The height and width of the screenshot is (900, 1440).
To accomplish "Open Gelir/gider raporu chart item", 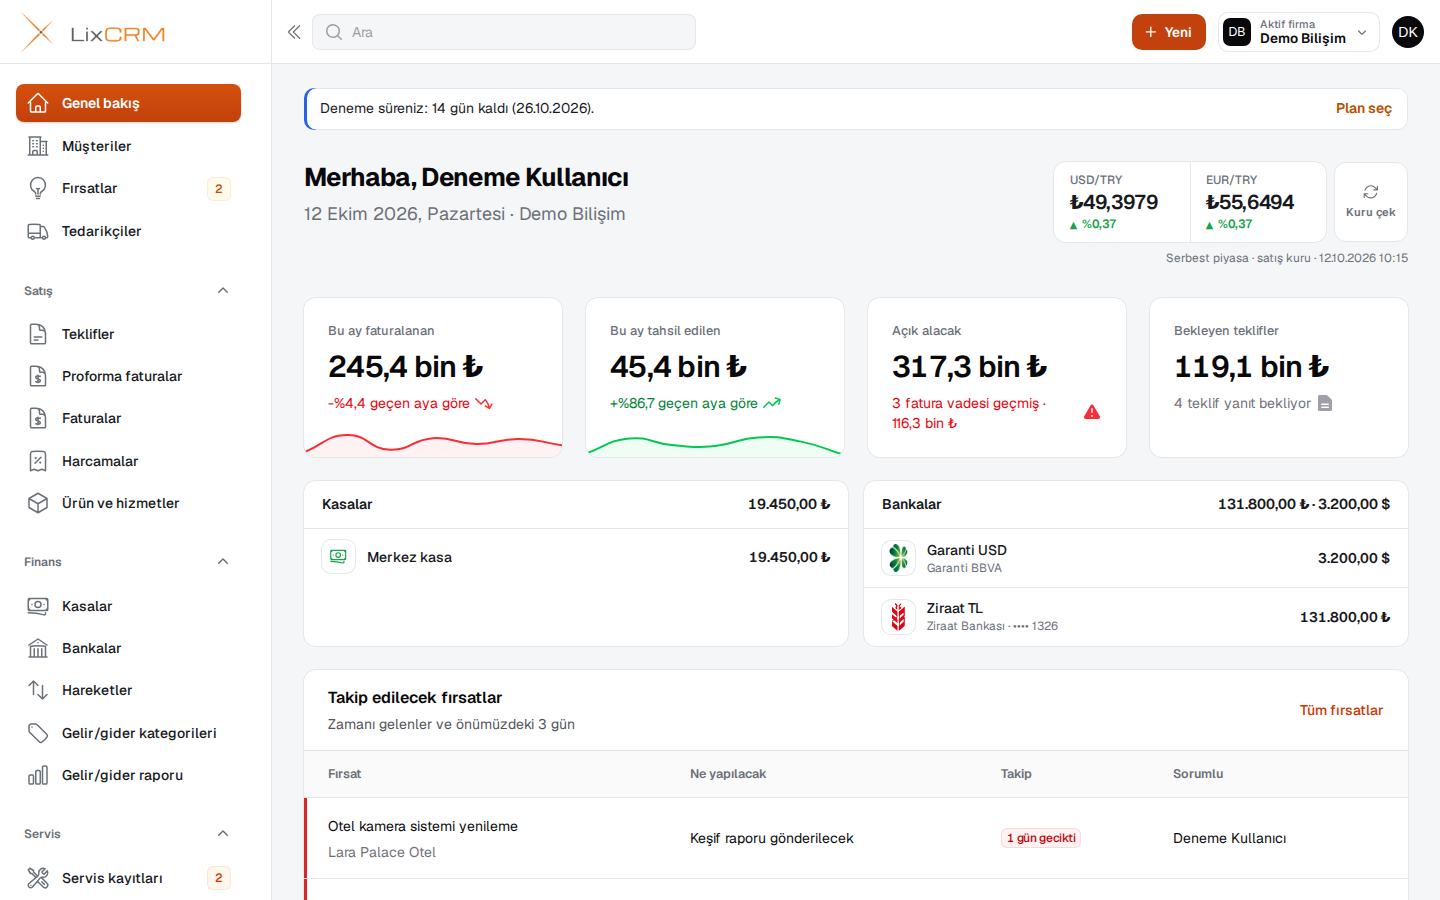I will point(128,775).
